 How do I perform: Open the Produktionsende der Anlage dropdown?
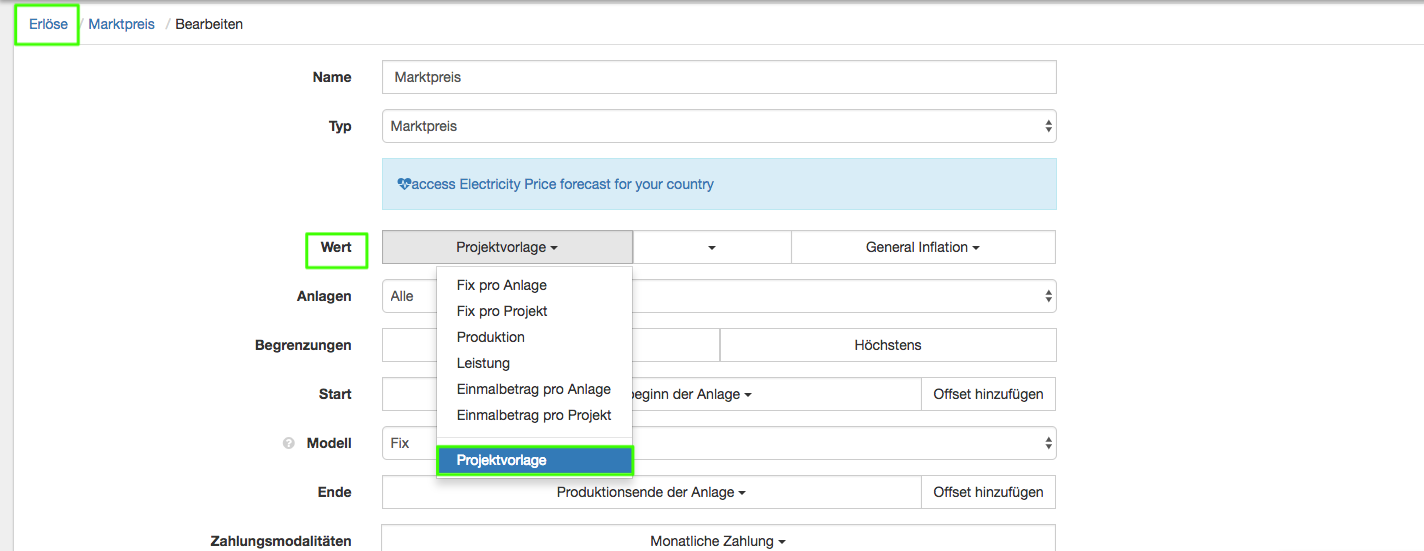pos(651,492)
